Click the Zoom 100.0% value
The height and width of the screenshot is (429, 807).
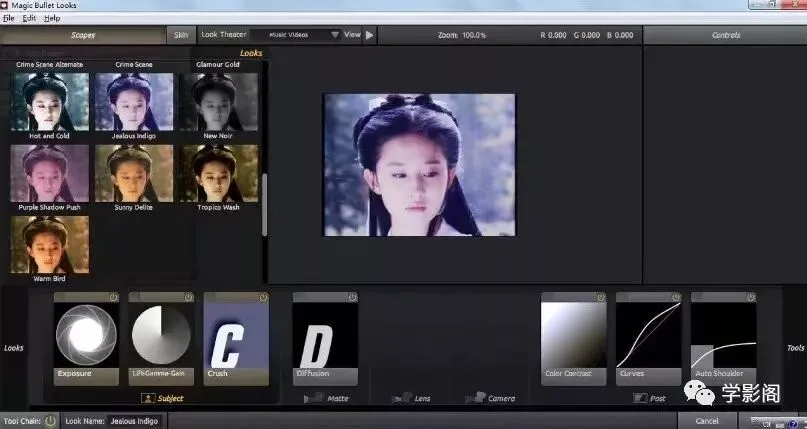(x=474, y=35)
